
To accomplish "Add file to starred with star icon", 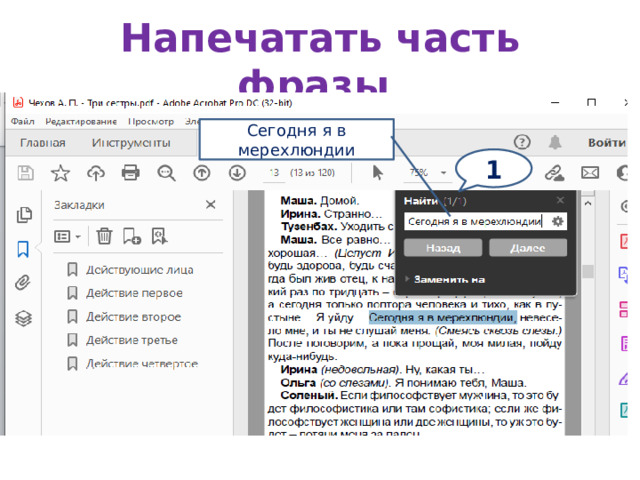I will [60, 173].
